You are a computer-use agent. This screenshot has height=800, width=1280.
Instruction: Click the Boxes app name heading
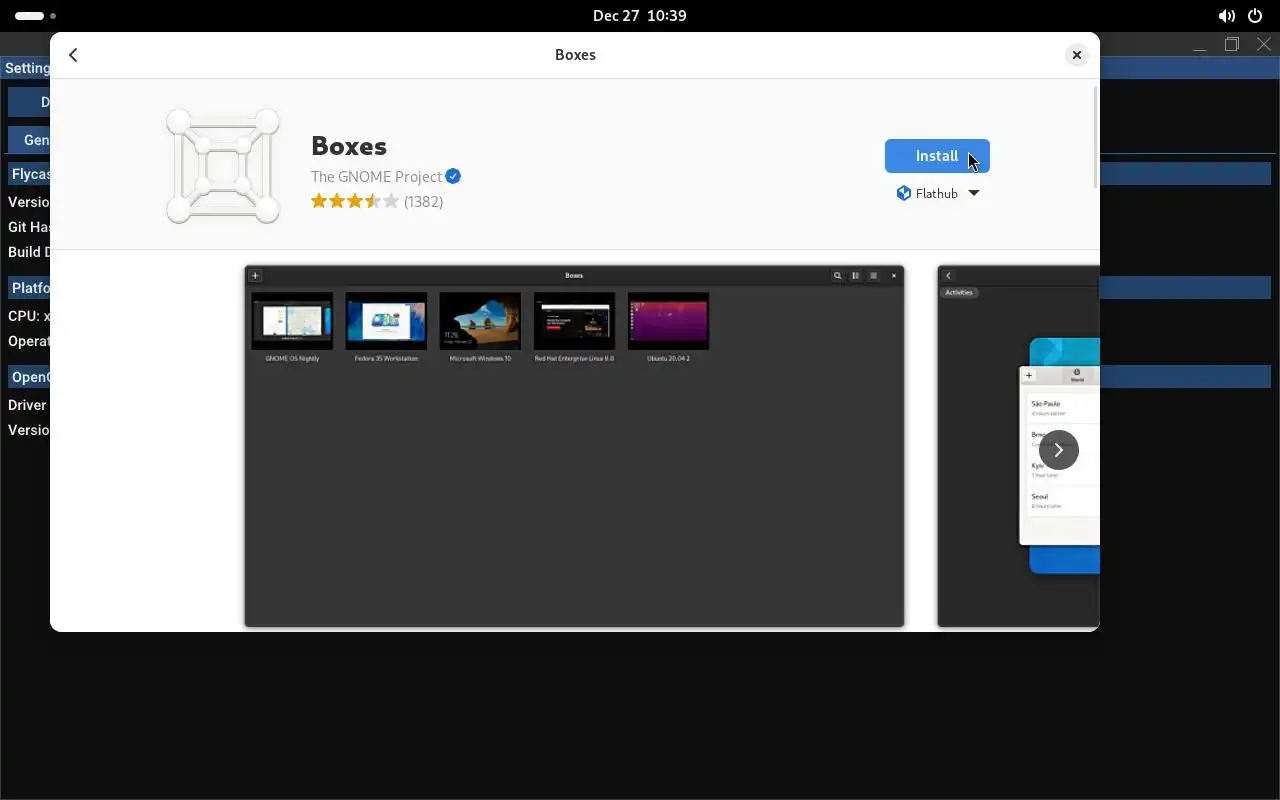349,145
